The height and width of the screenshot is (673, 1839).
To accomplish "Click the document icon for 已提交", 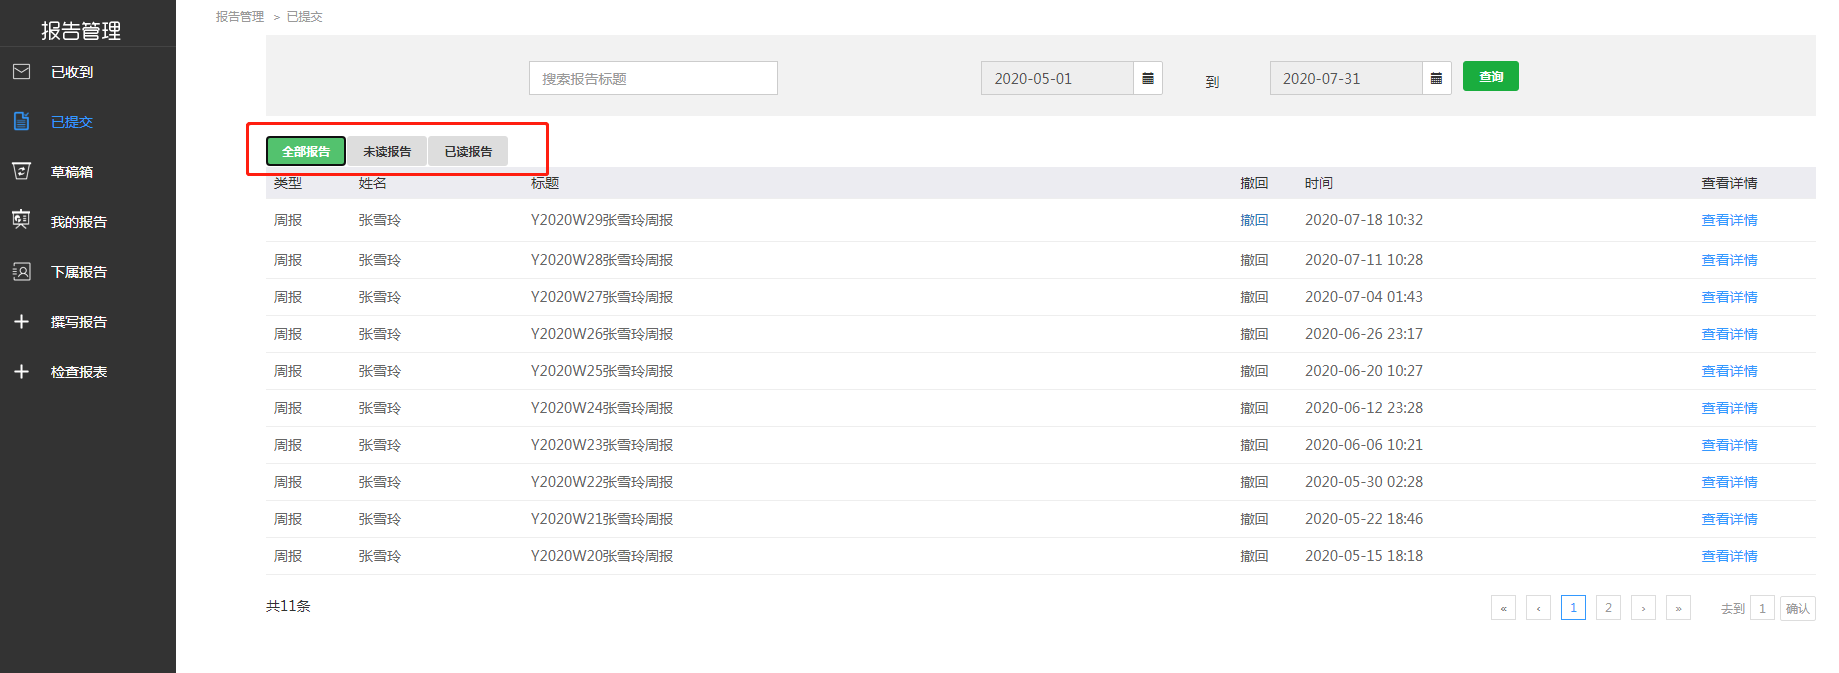I will click(x=21, y=121).
